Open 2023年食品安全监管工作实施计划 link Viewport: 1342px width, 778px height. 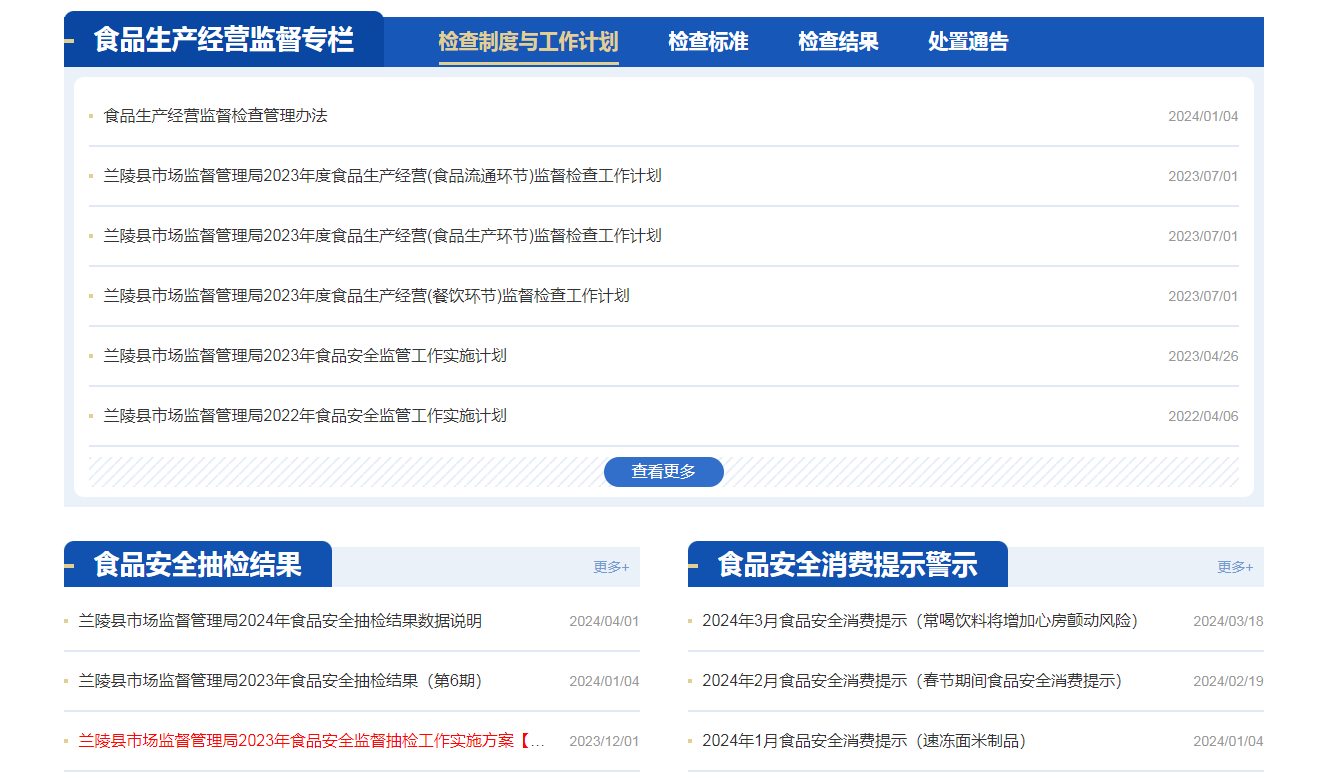pos(305,356)
